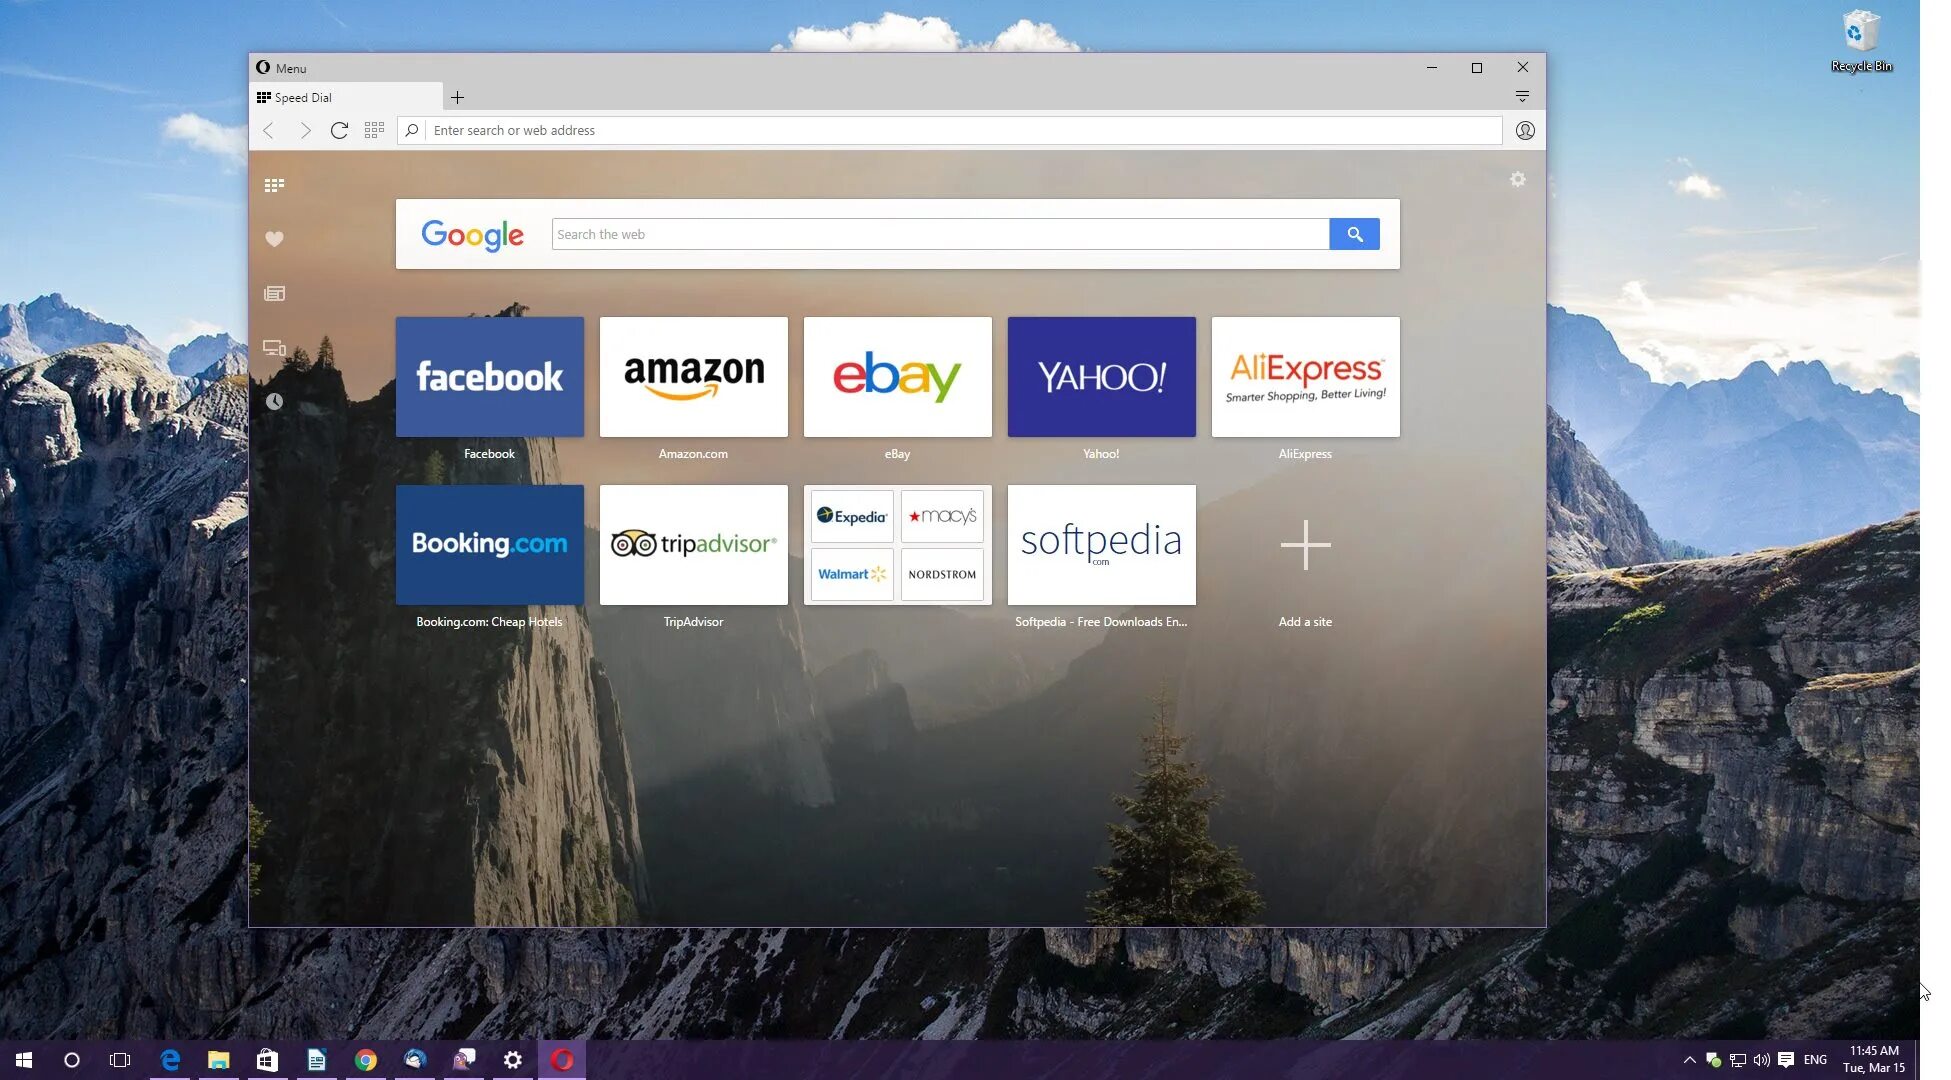The width and height of the screenshot is (1951, 1080).
Task: Open Bookmarks heart in sidebar
Action: (274, 239)
